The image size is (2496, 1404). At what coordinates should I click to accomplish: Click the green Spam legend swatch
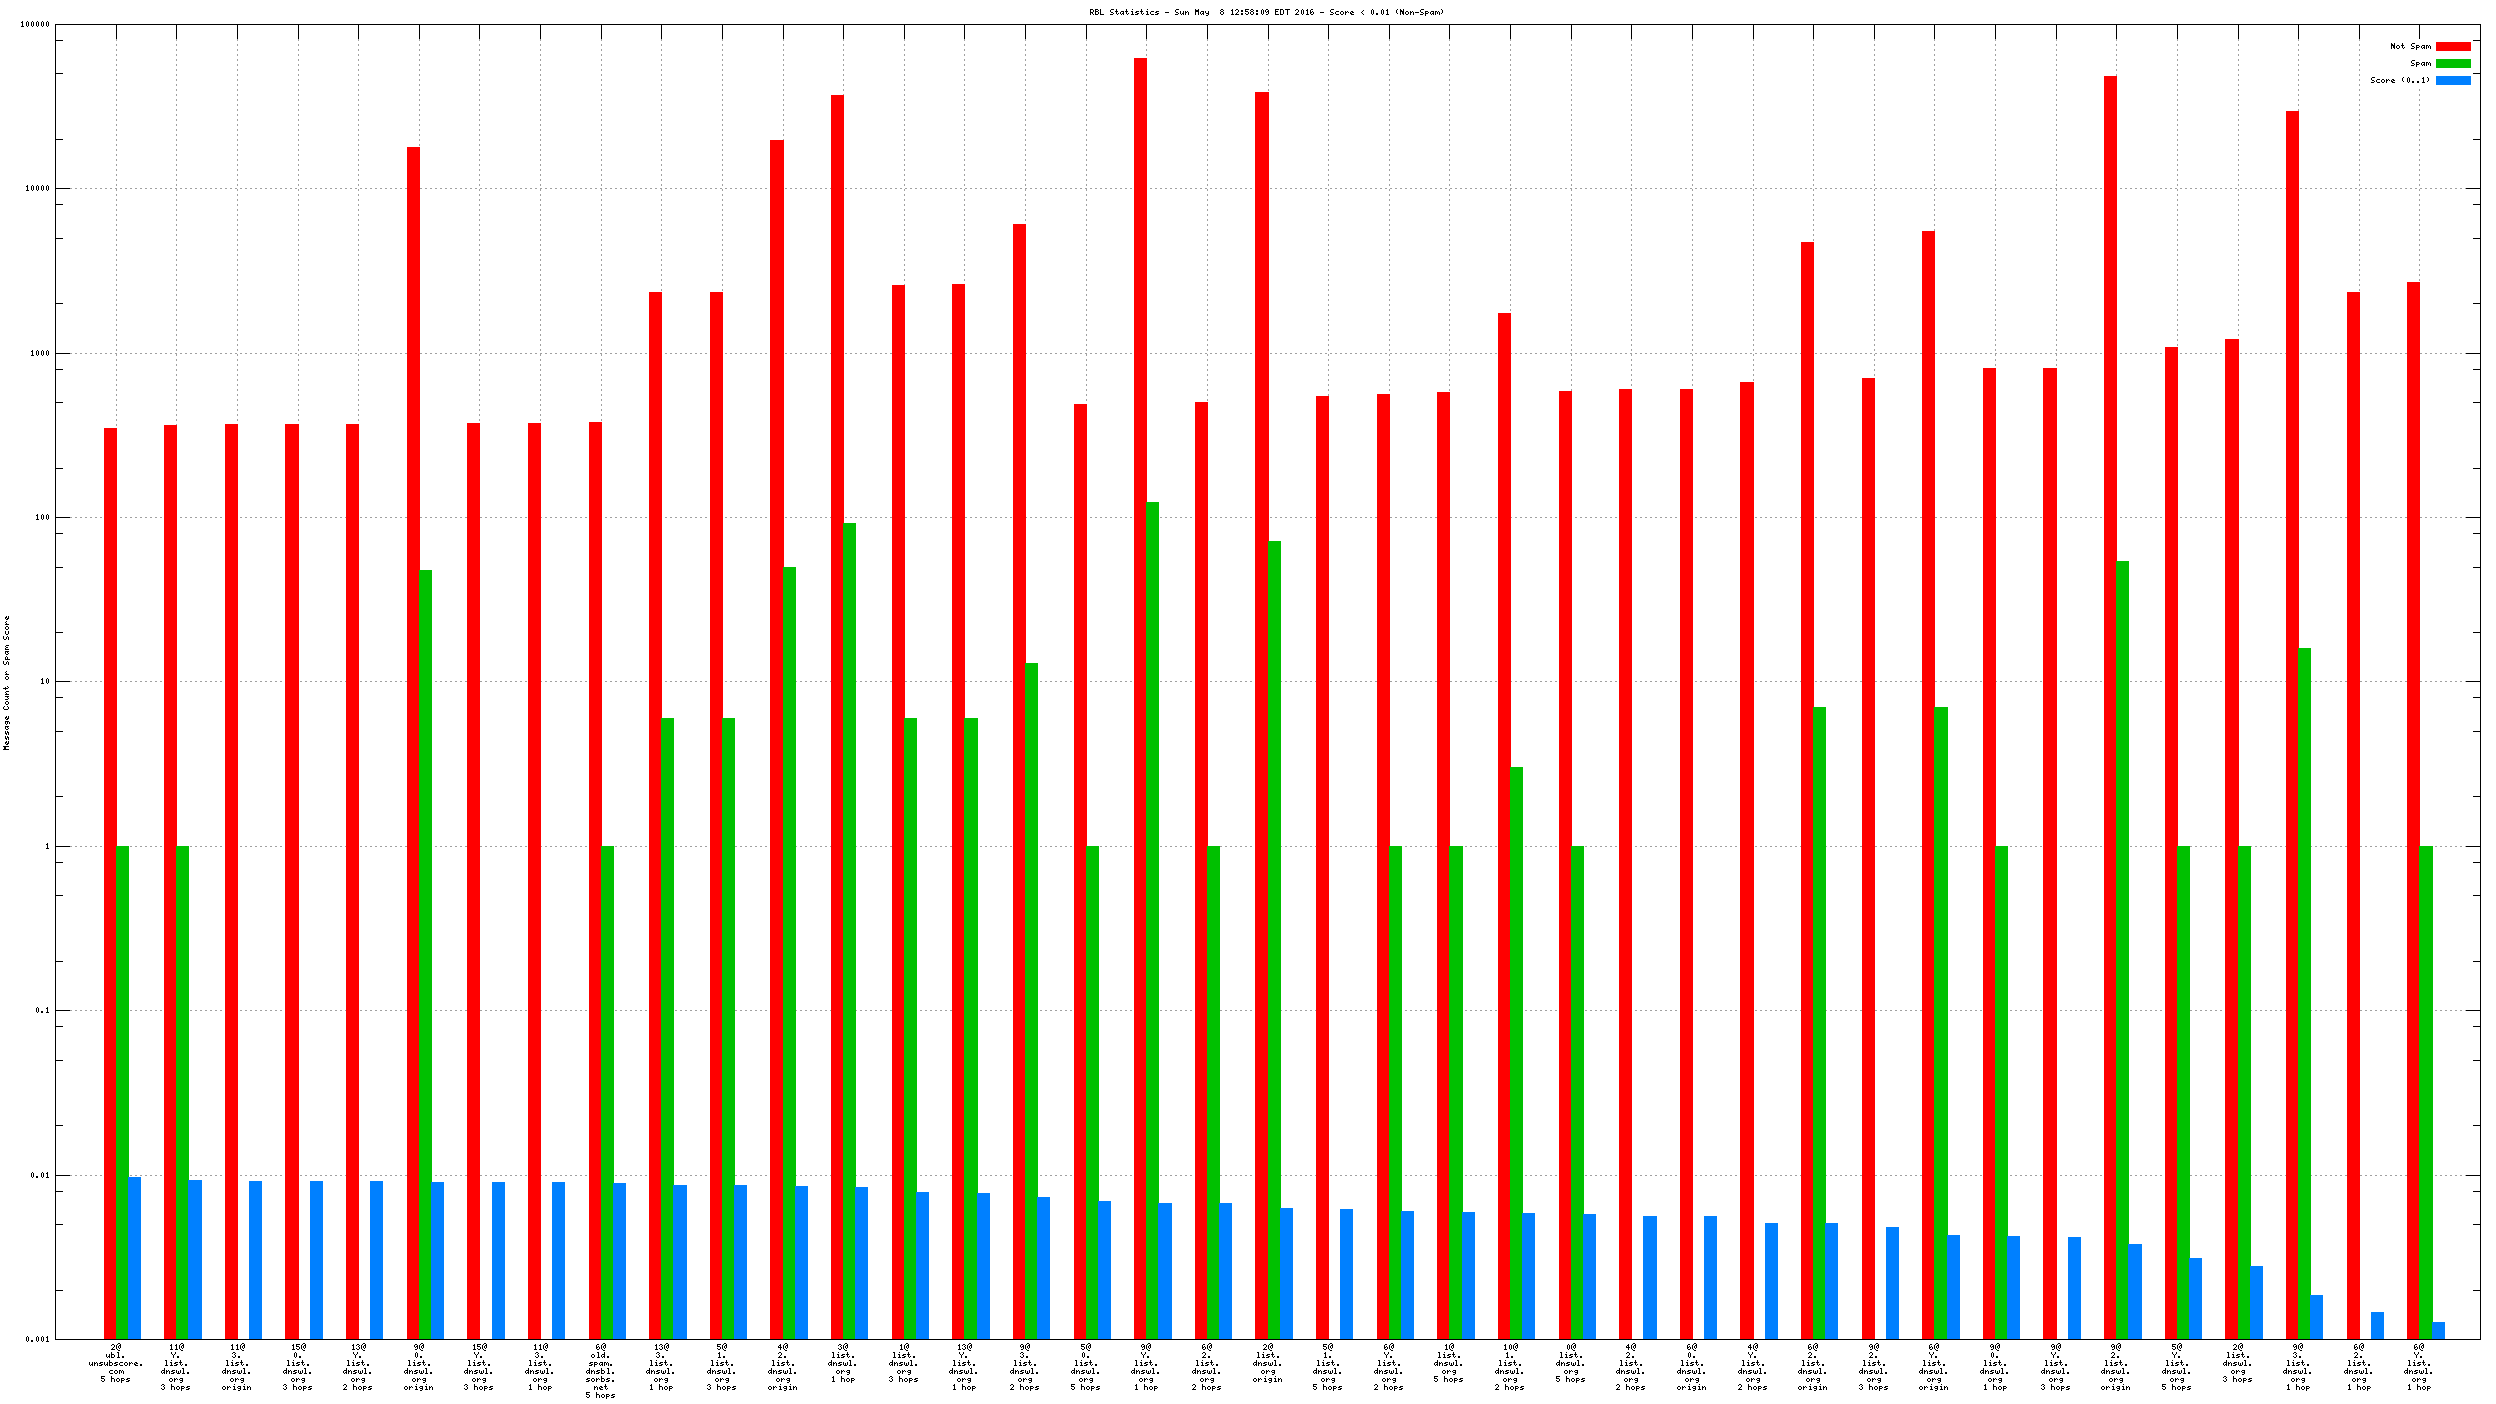2452,63
